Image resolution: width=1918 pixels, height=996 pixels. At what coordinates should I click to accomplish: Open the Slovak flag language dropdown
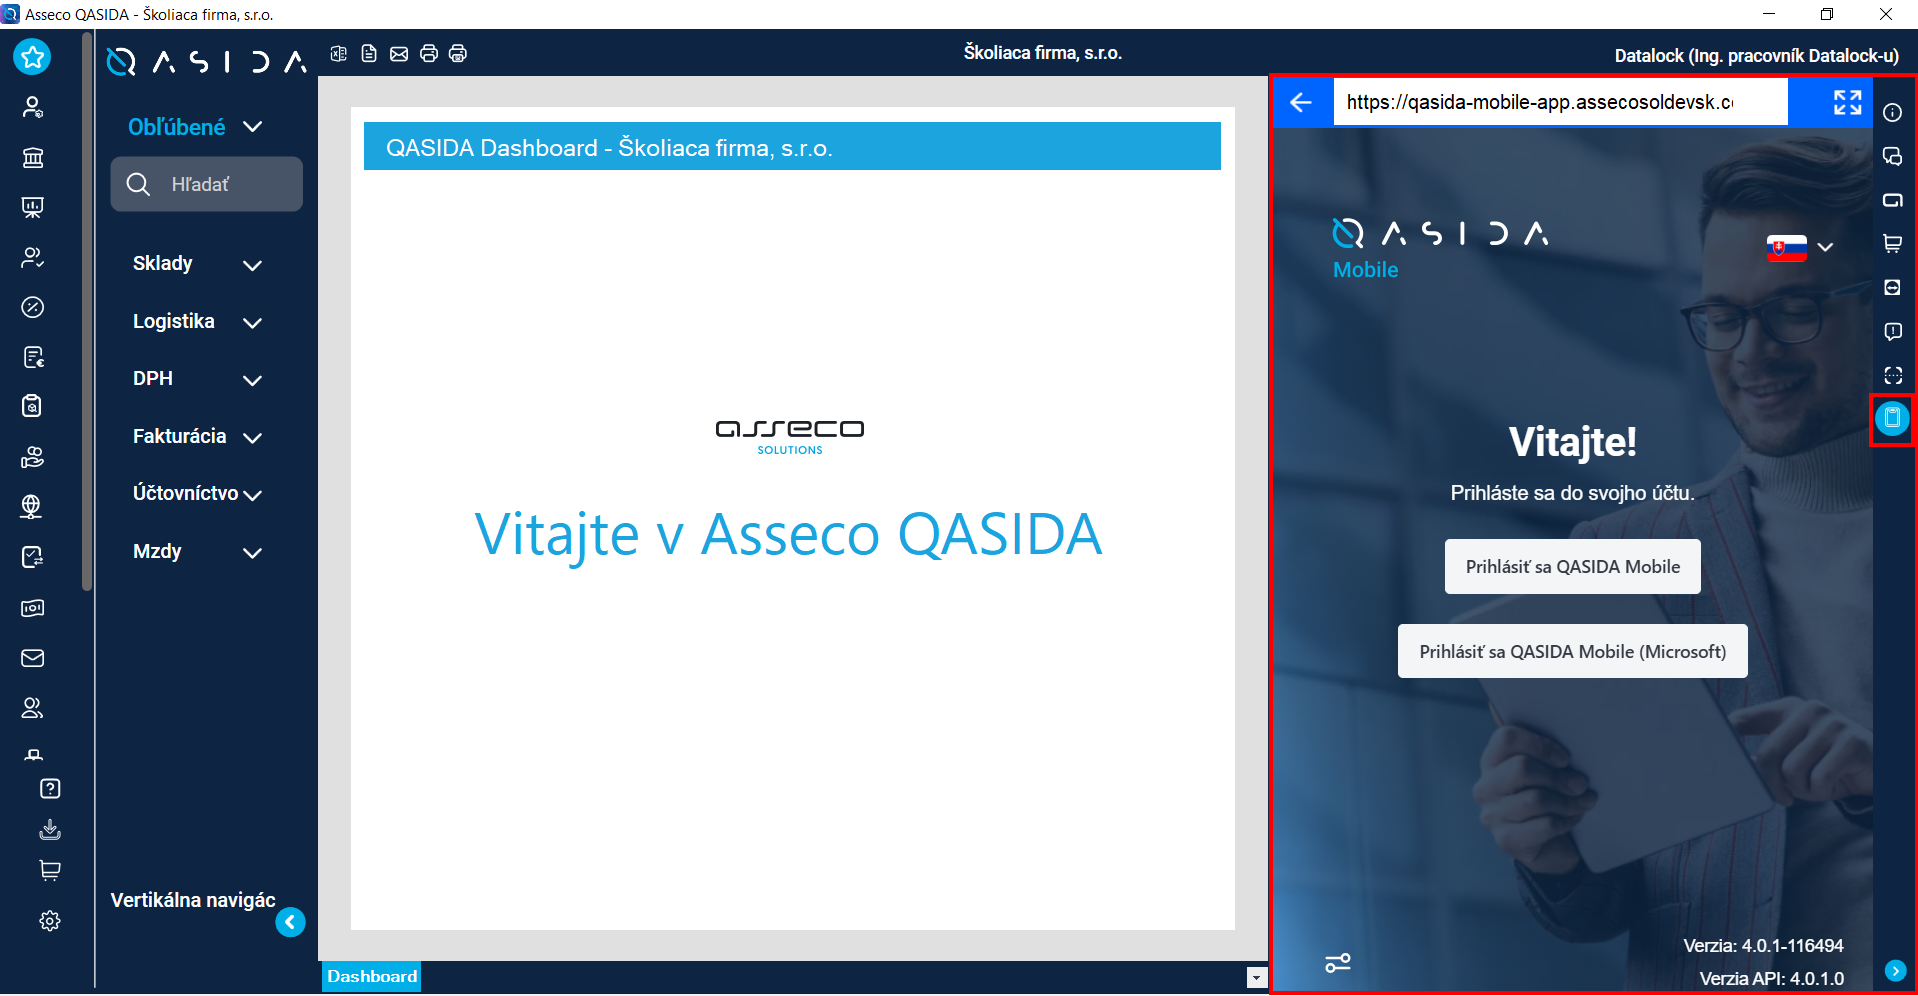coord(1799,247)
